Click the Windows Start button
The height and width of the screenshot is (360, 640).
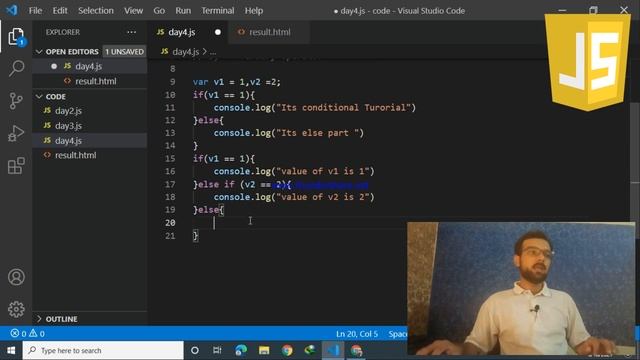11,350
